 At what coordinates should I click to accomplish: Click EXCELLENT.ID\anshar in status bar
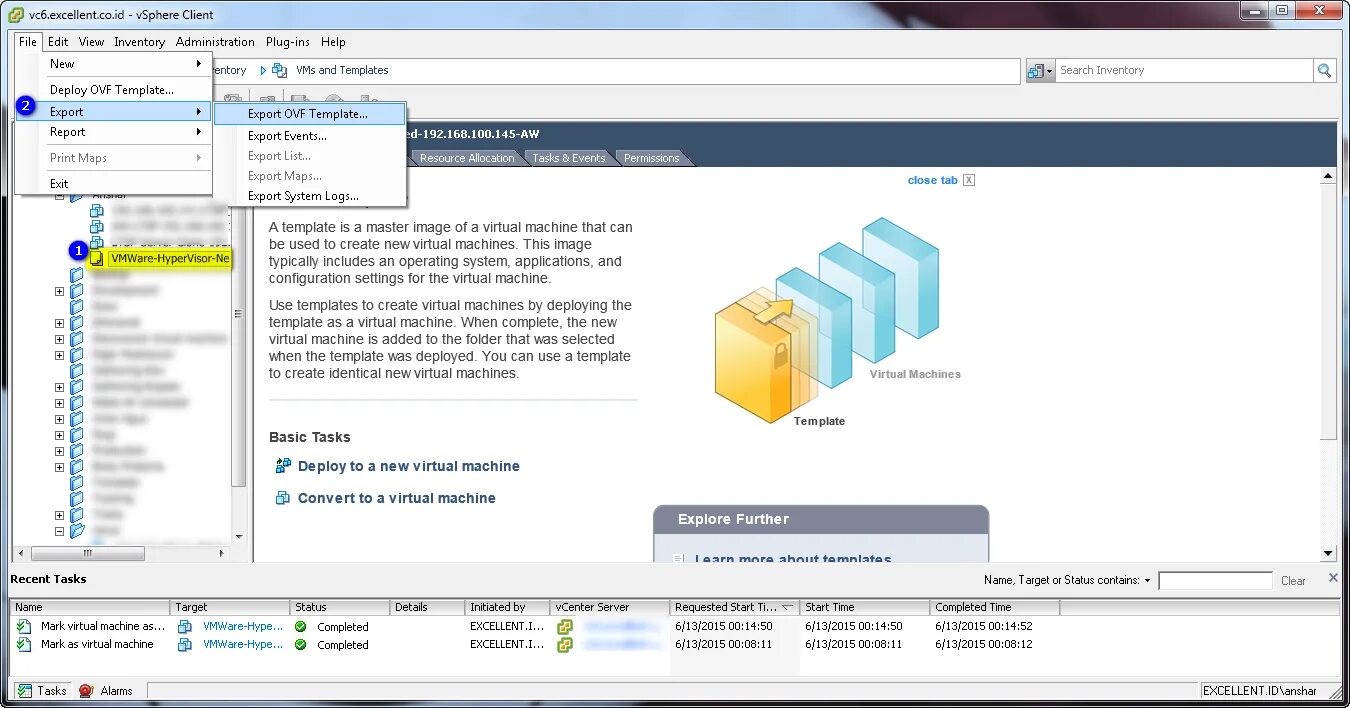(x=1259, y=691)
